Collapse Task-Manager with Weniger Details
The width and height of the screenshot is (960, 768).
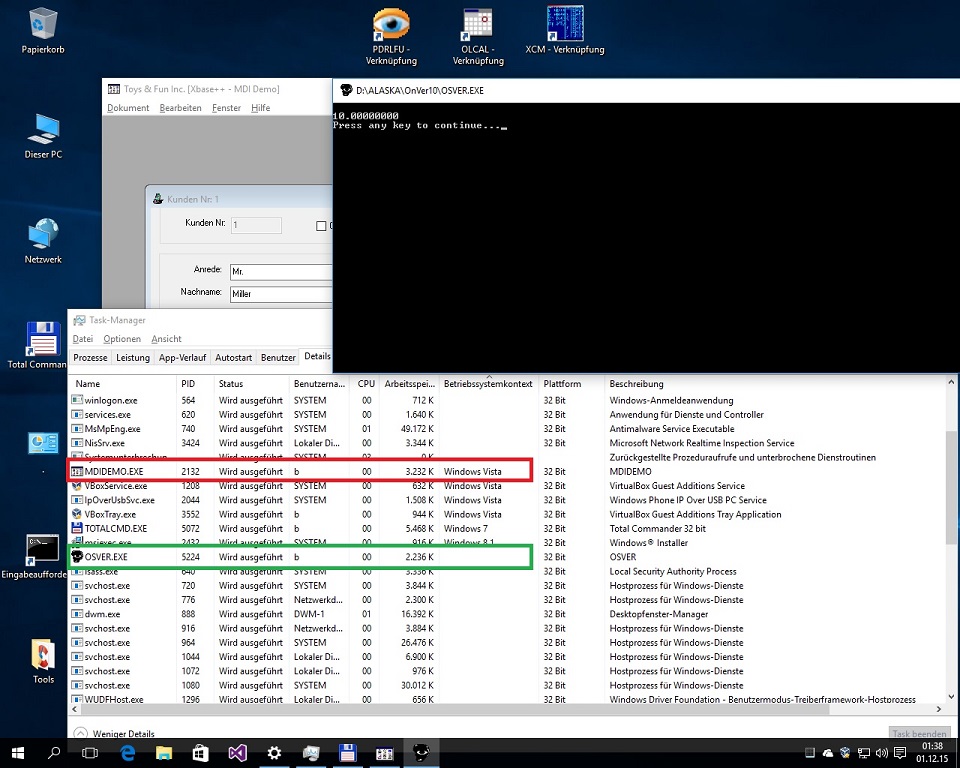[x=114, y=733]
